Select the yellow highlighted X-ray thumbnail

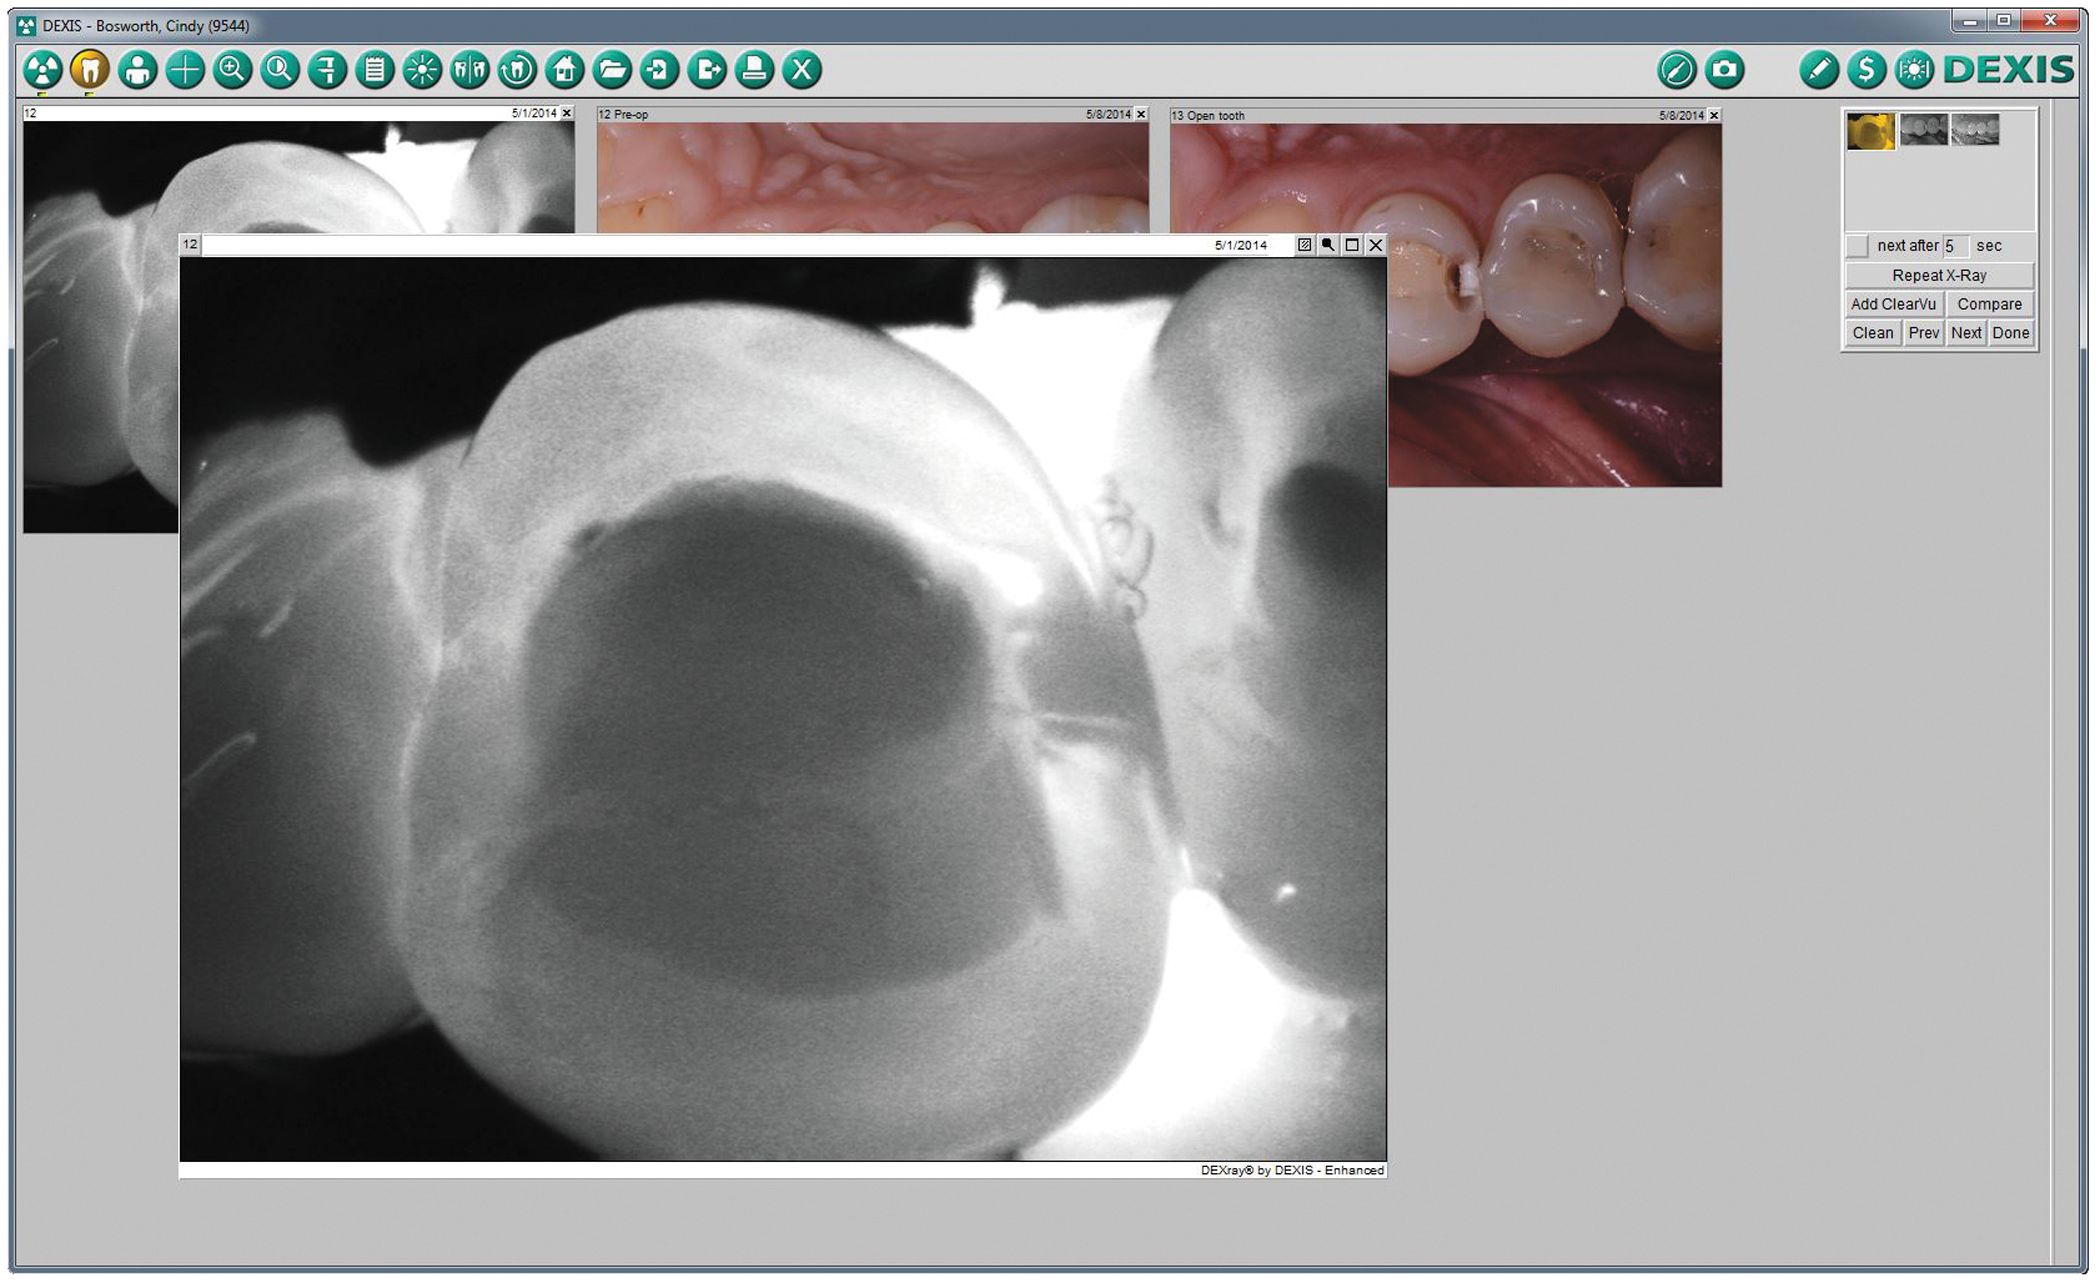(x=1870, y=131)
